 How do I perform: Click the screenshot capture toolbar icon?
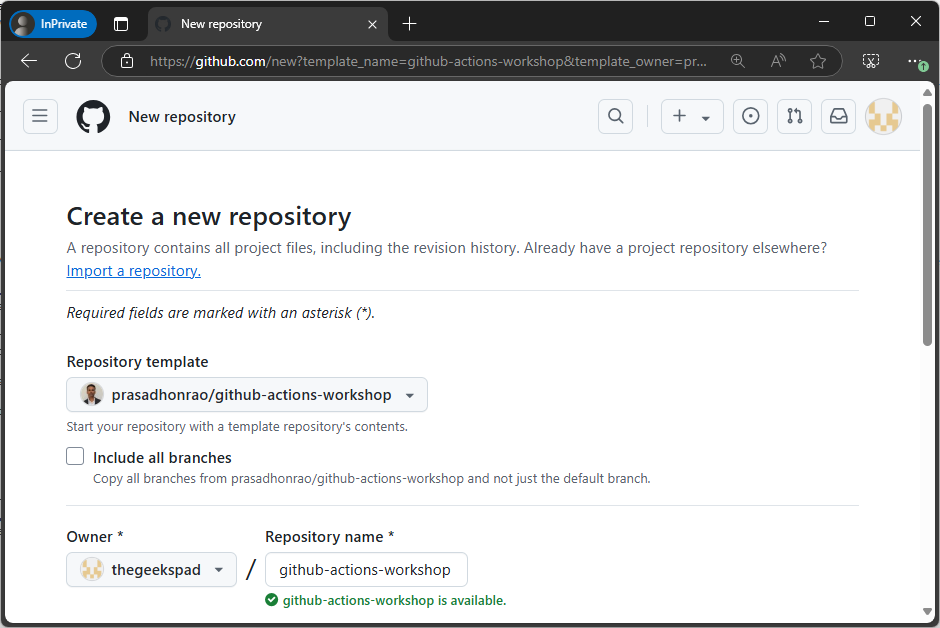(x=870, y=61)
